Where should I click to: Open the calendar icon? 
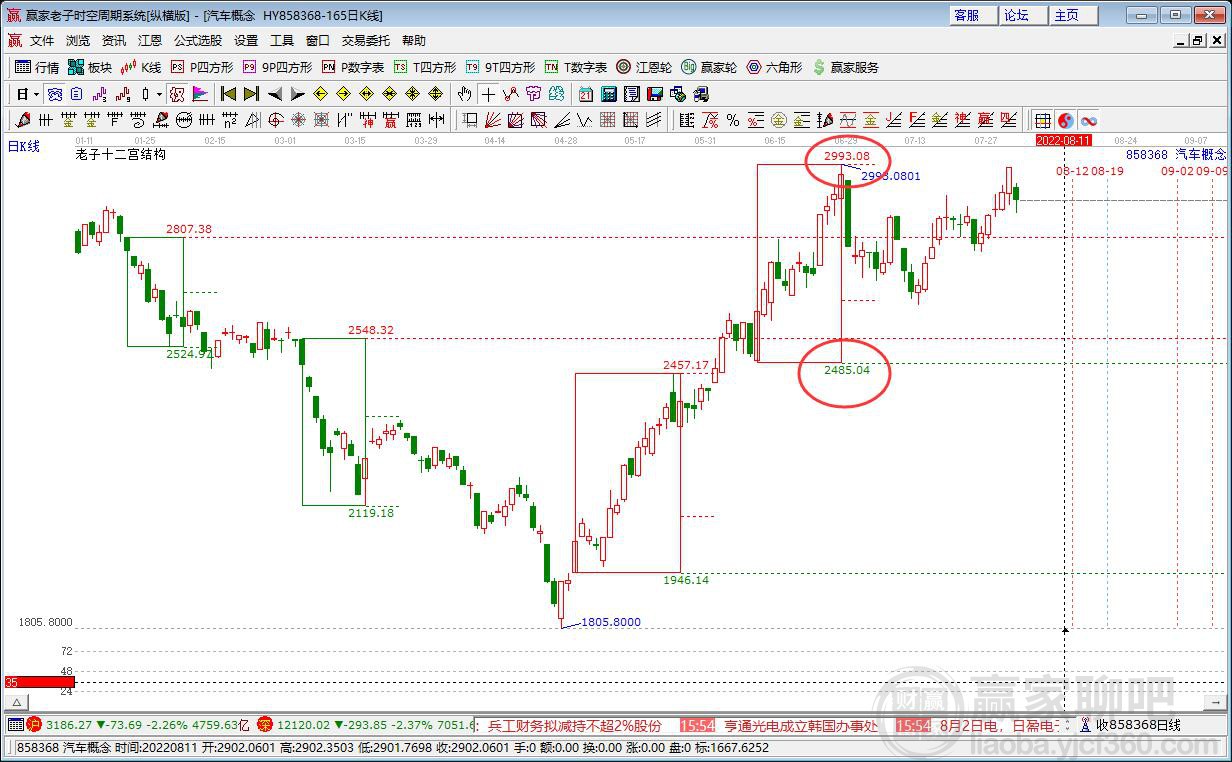coord(585,94)
